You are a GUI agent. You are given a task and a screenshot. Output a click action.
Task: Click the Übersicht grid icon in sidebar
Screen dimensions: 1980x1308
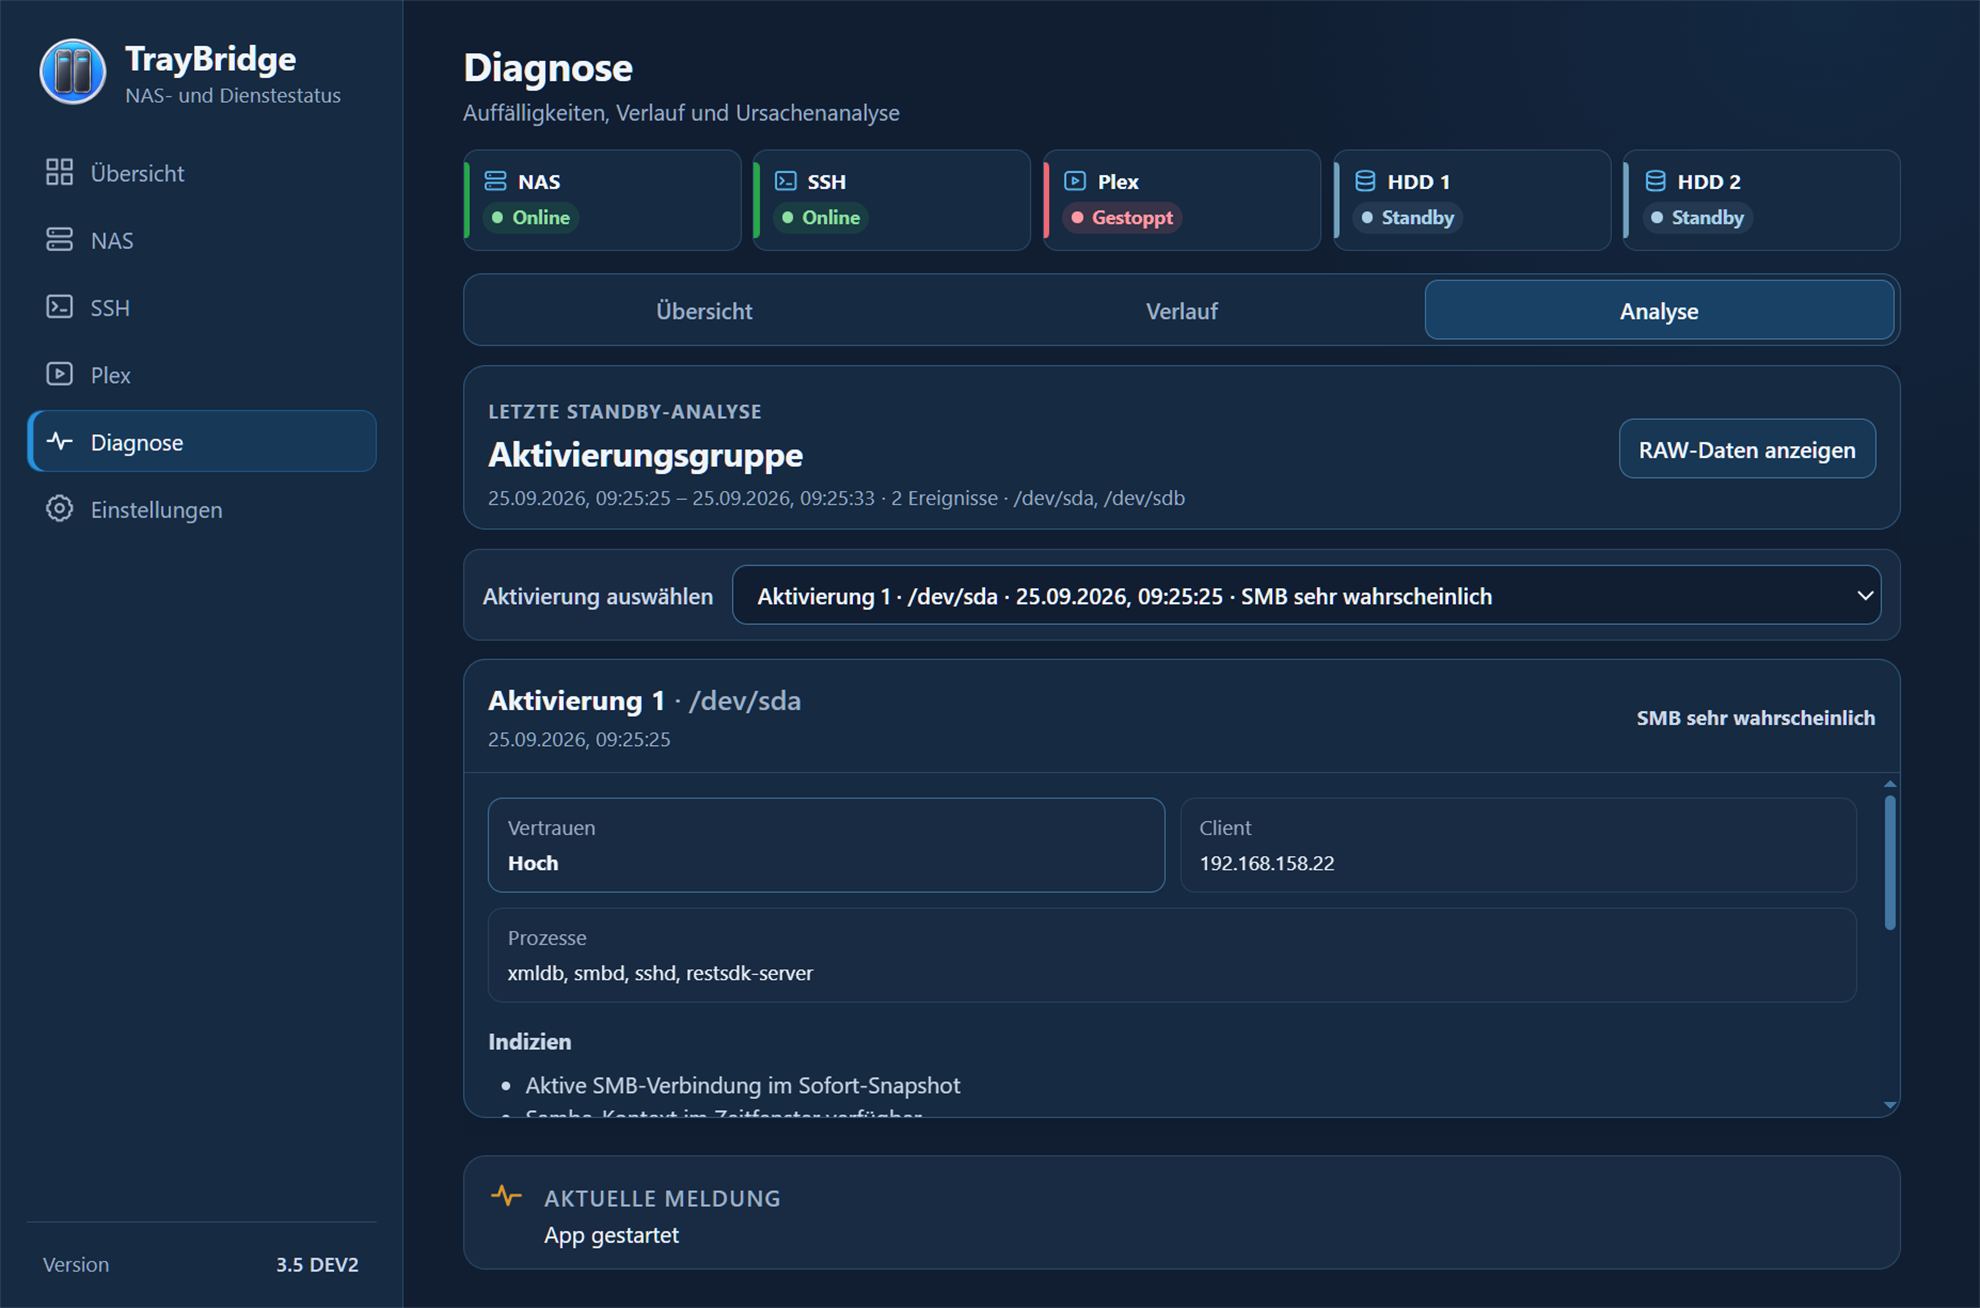tap(59, 172)
